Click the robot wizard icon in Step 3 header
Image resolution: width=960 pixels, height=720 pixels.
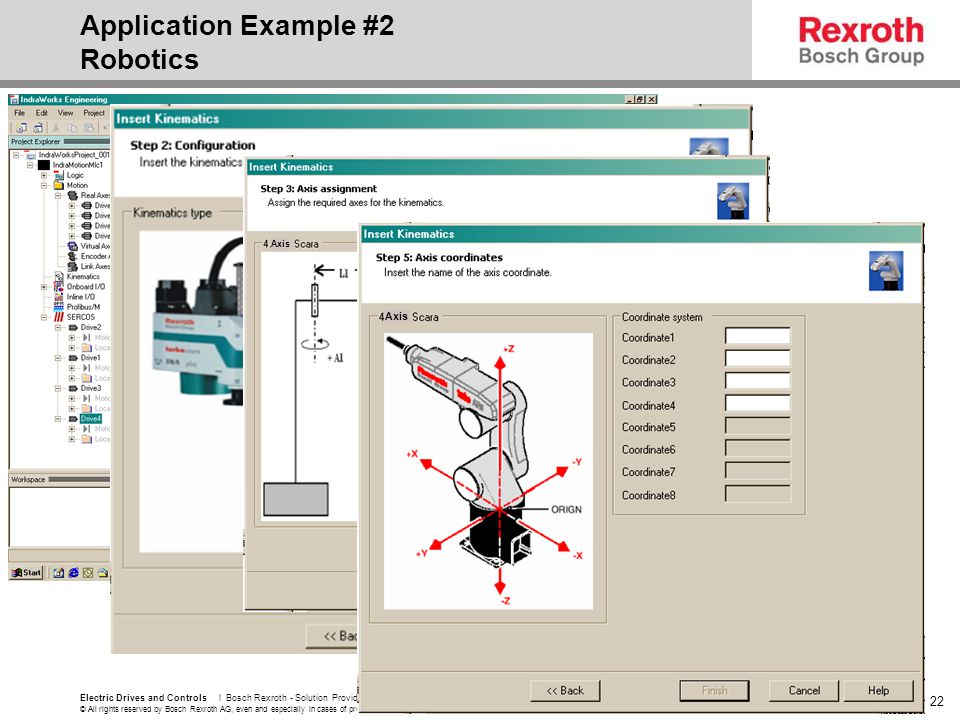[x=733, y=201]
